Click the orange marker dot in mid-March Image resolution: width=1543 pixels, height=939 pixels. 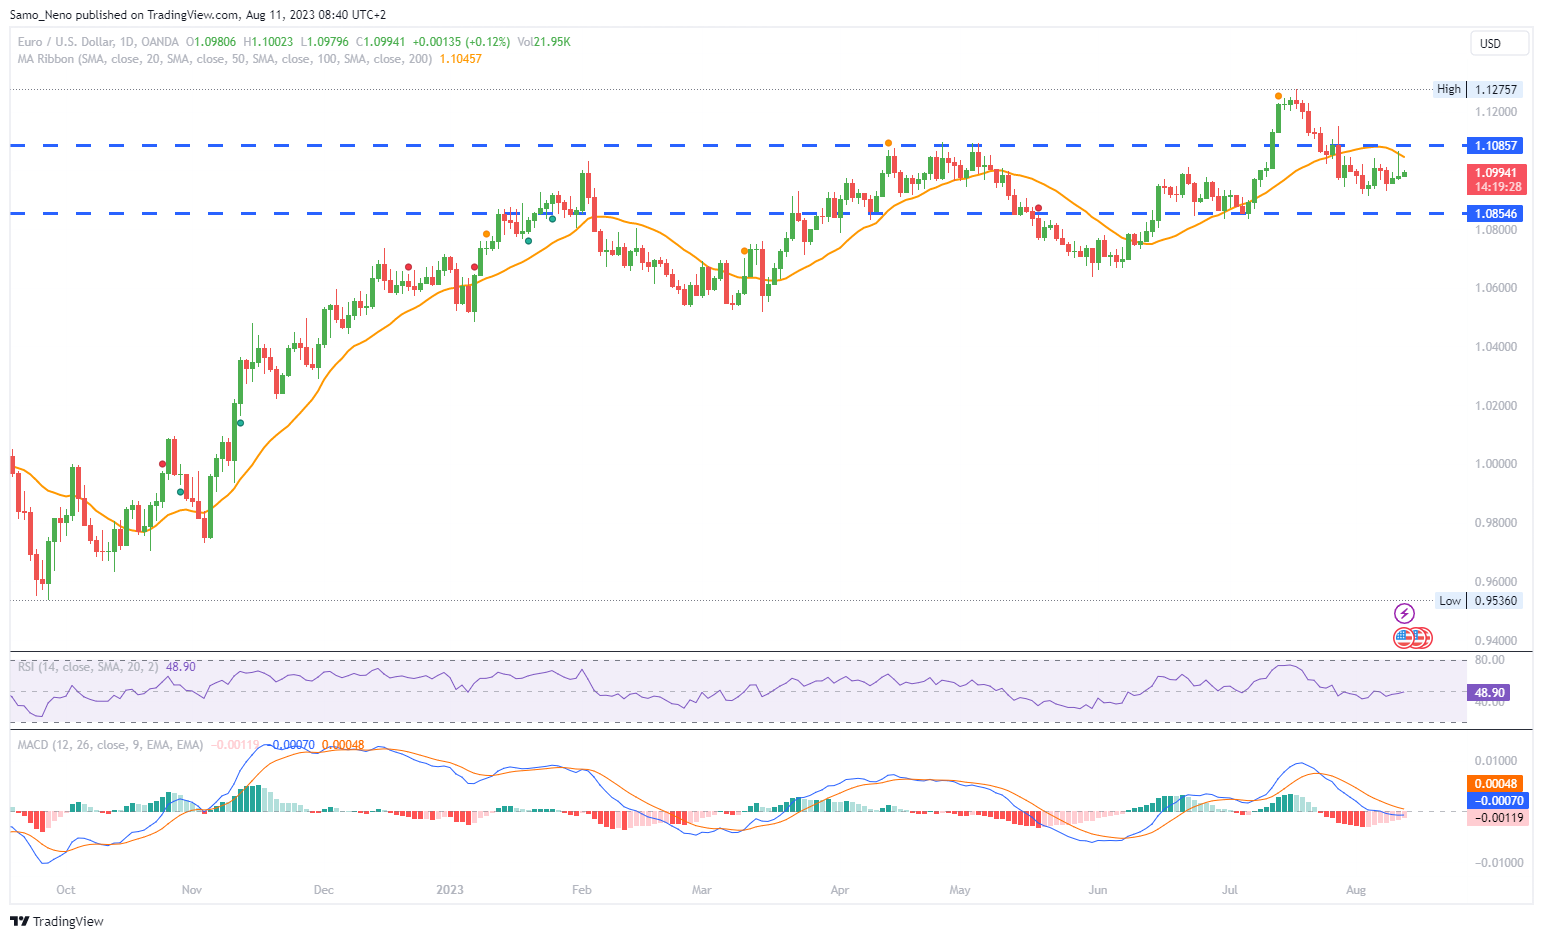744,251
